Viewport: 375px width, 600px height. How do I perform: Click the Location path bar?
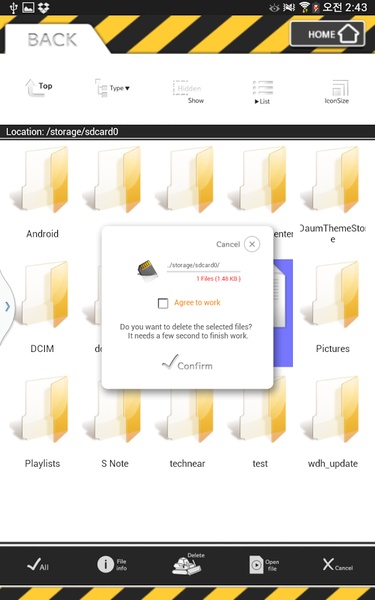[x=188, y=132]
